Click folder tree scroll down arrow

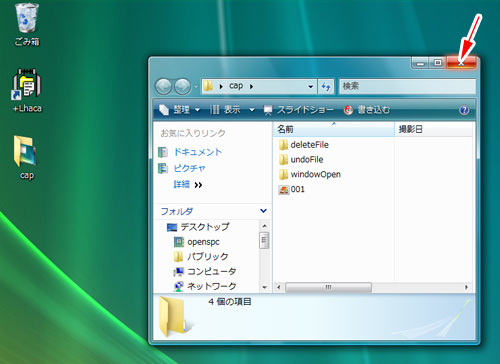coord(265,287)
